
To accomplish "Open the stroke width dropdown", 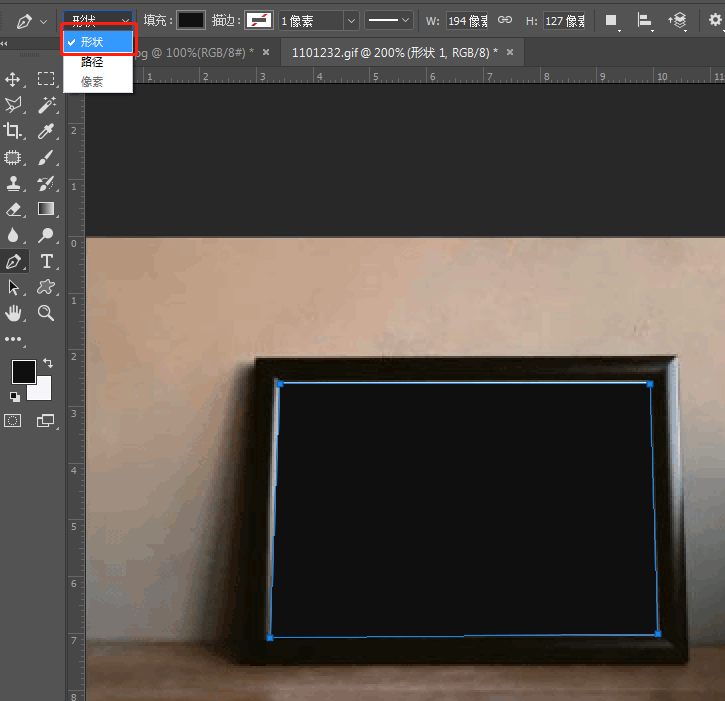I will point(351,21).
